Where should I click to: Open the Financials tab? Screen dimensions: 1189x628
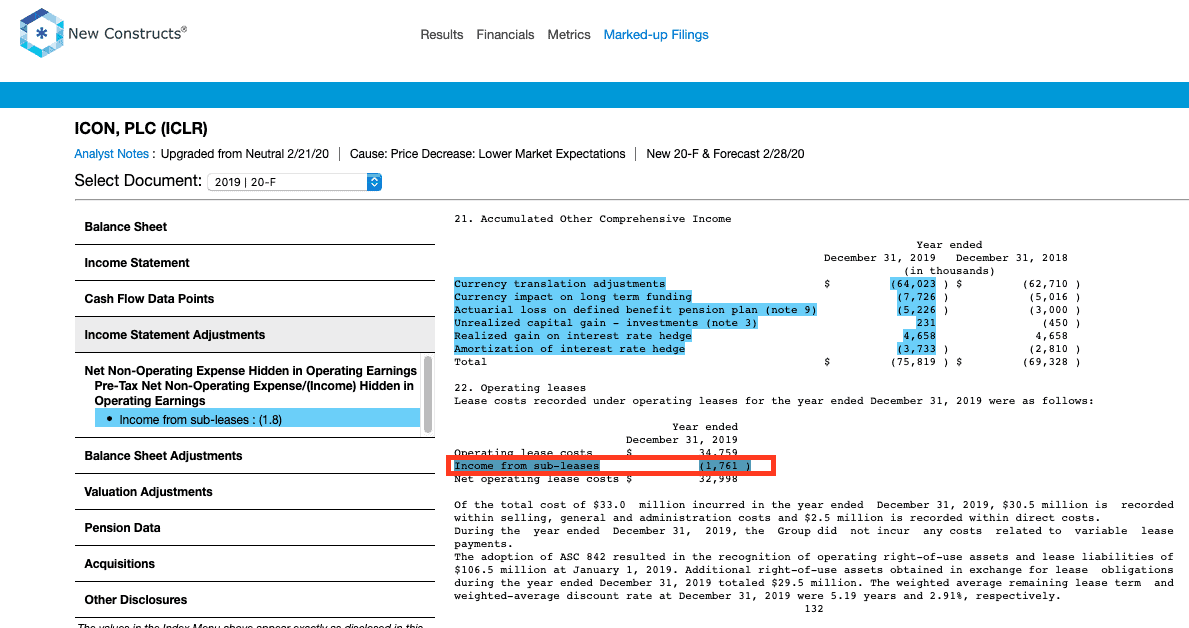coord(505,35)
